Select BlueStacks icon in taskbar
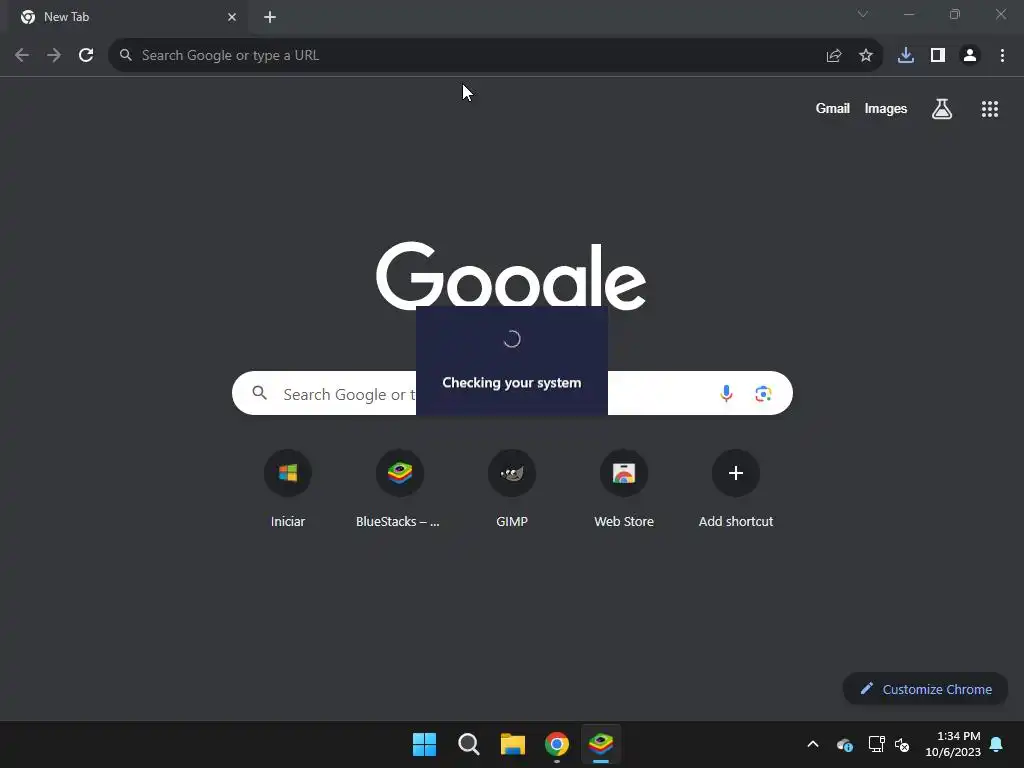1024x768 pixels. click(601, 744)
